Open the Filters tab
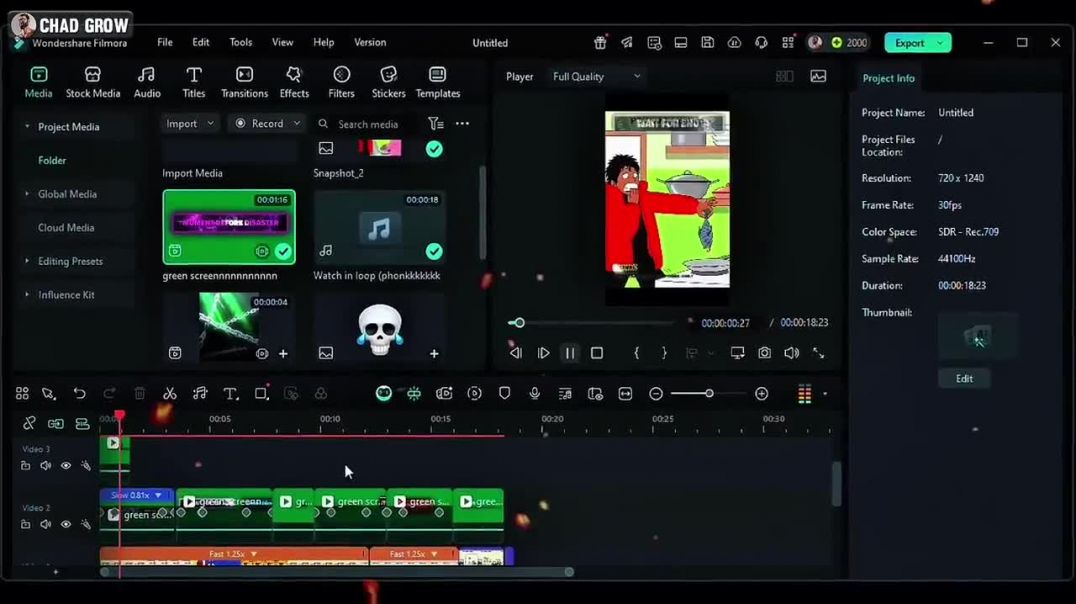Viewport: 1076px width, 604px height. coord(341,82)
